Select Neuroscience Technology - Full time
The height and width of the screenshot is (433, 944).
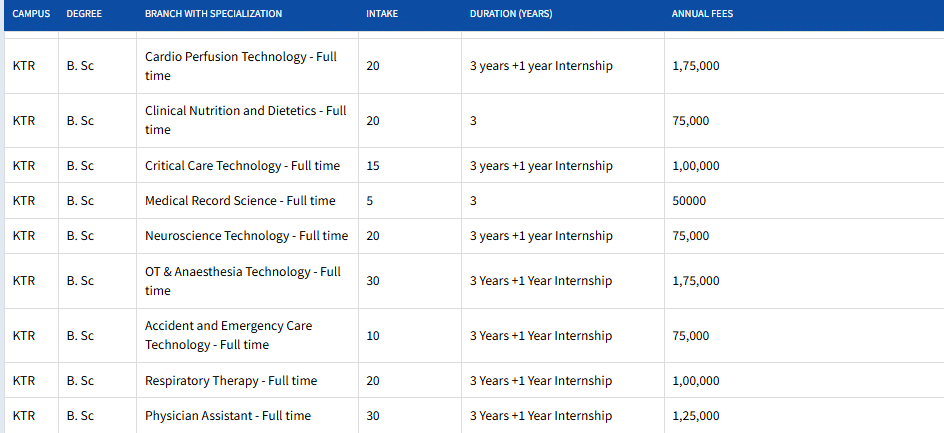(246, 236)
